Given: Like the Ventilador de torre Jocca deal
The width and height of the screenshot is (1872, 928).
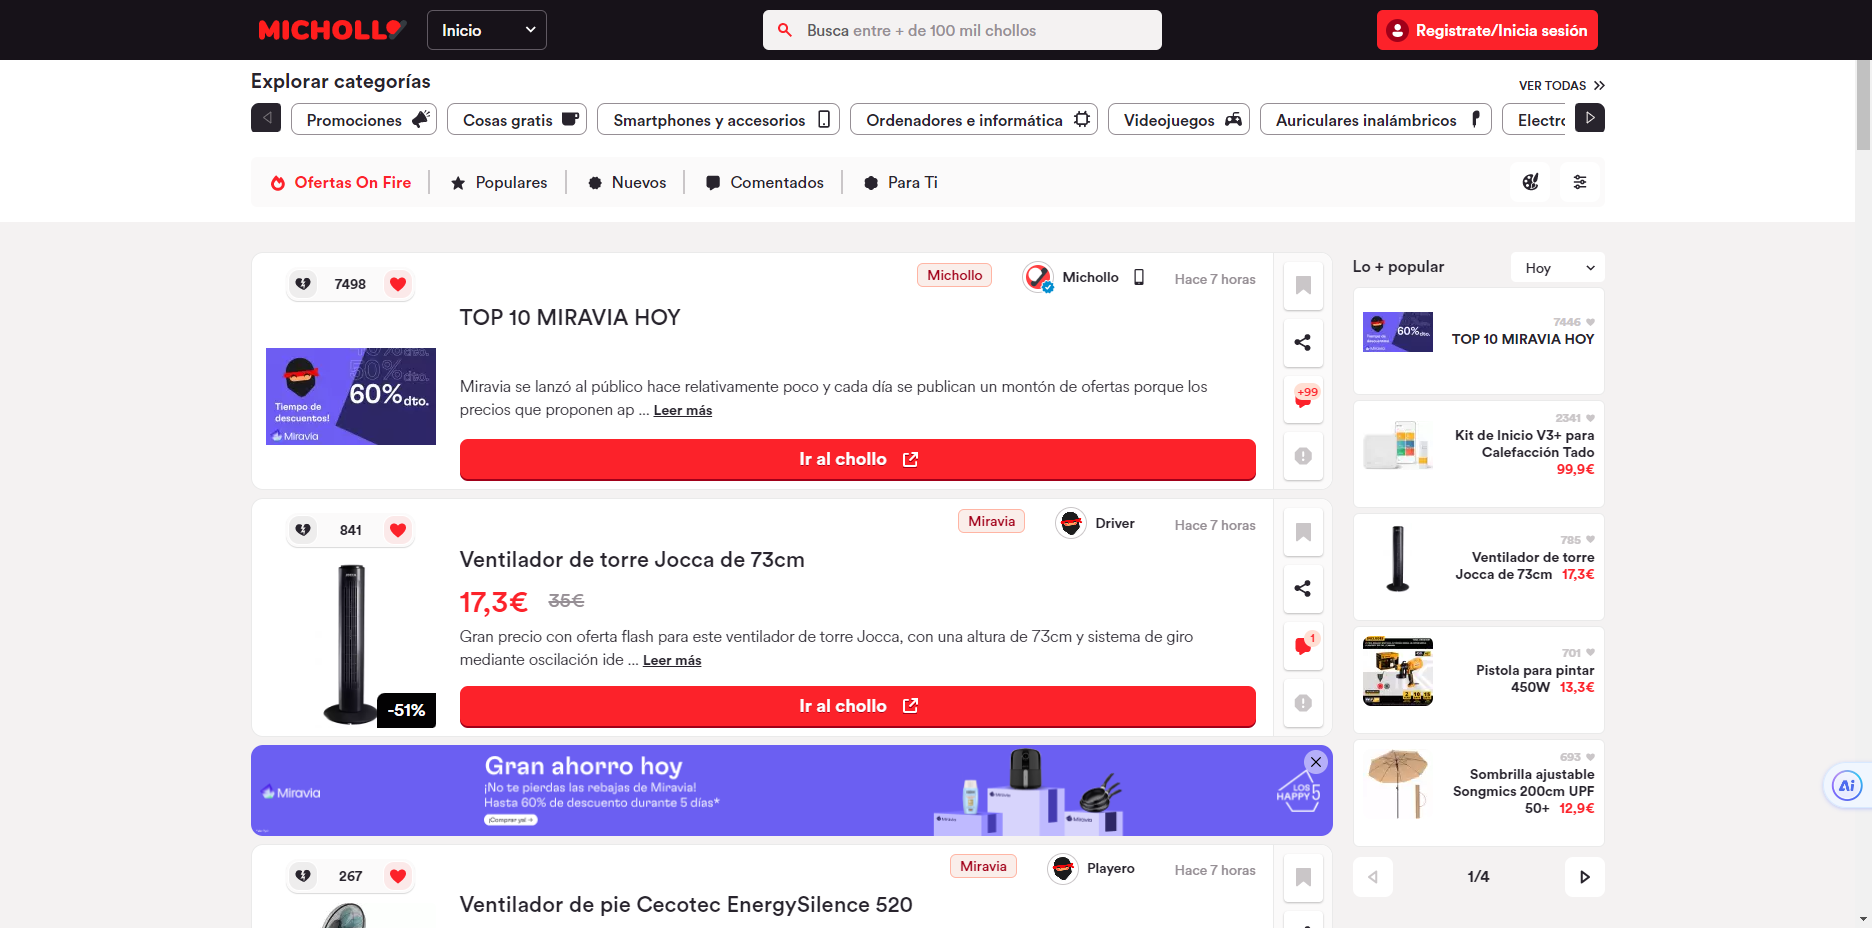Looking at the screenshot, I should coord(398,530).
